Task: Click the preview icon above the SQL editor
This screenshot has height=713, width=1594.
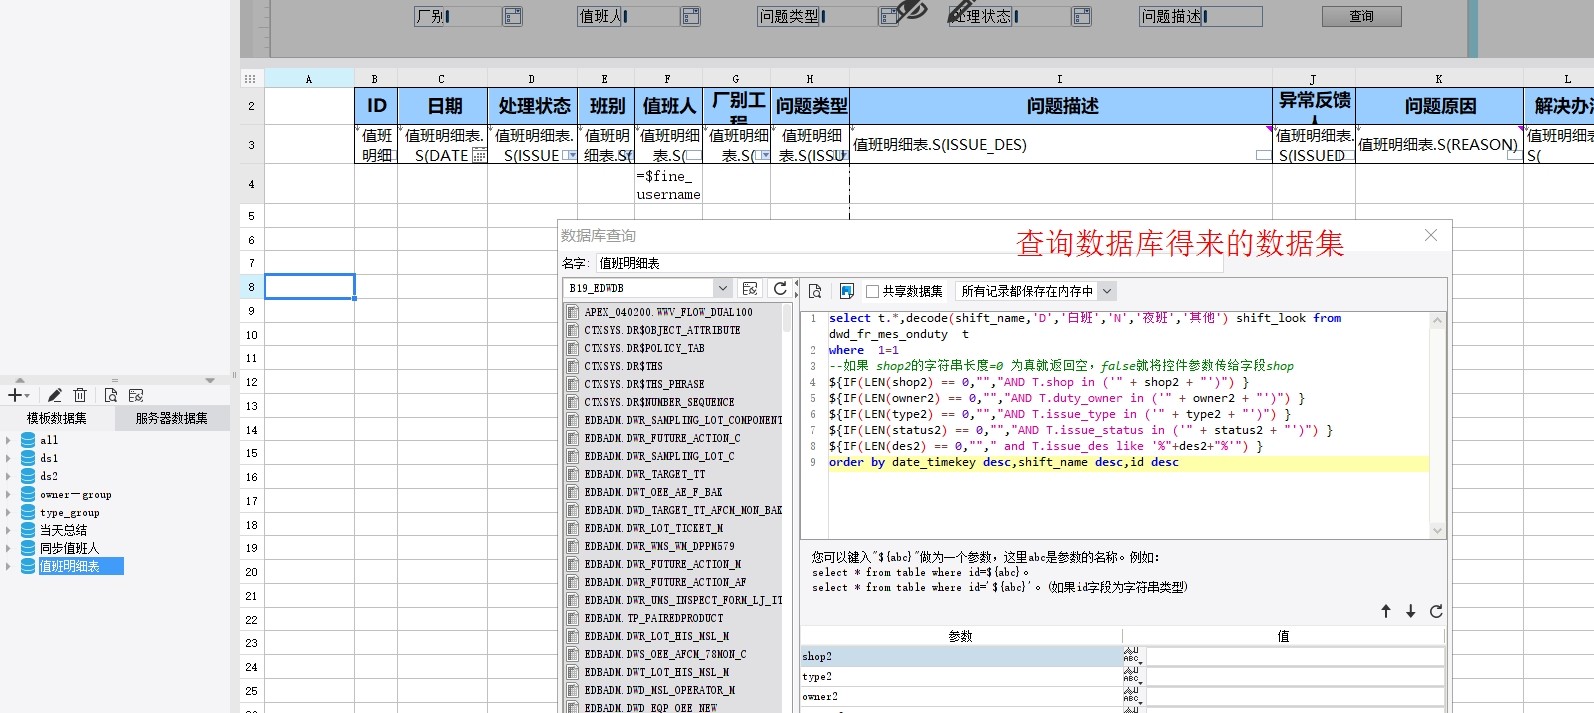Action: point(815,291)
